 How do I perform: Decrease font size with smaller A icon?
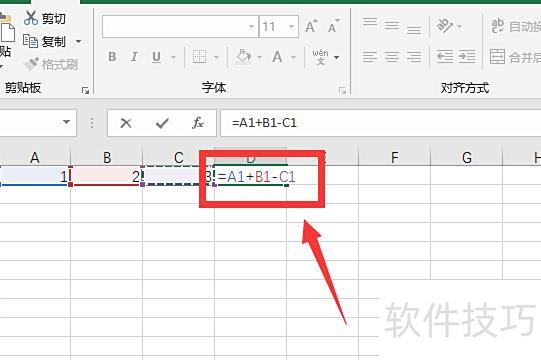tap(333, 26)
